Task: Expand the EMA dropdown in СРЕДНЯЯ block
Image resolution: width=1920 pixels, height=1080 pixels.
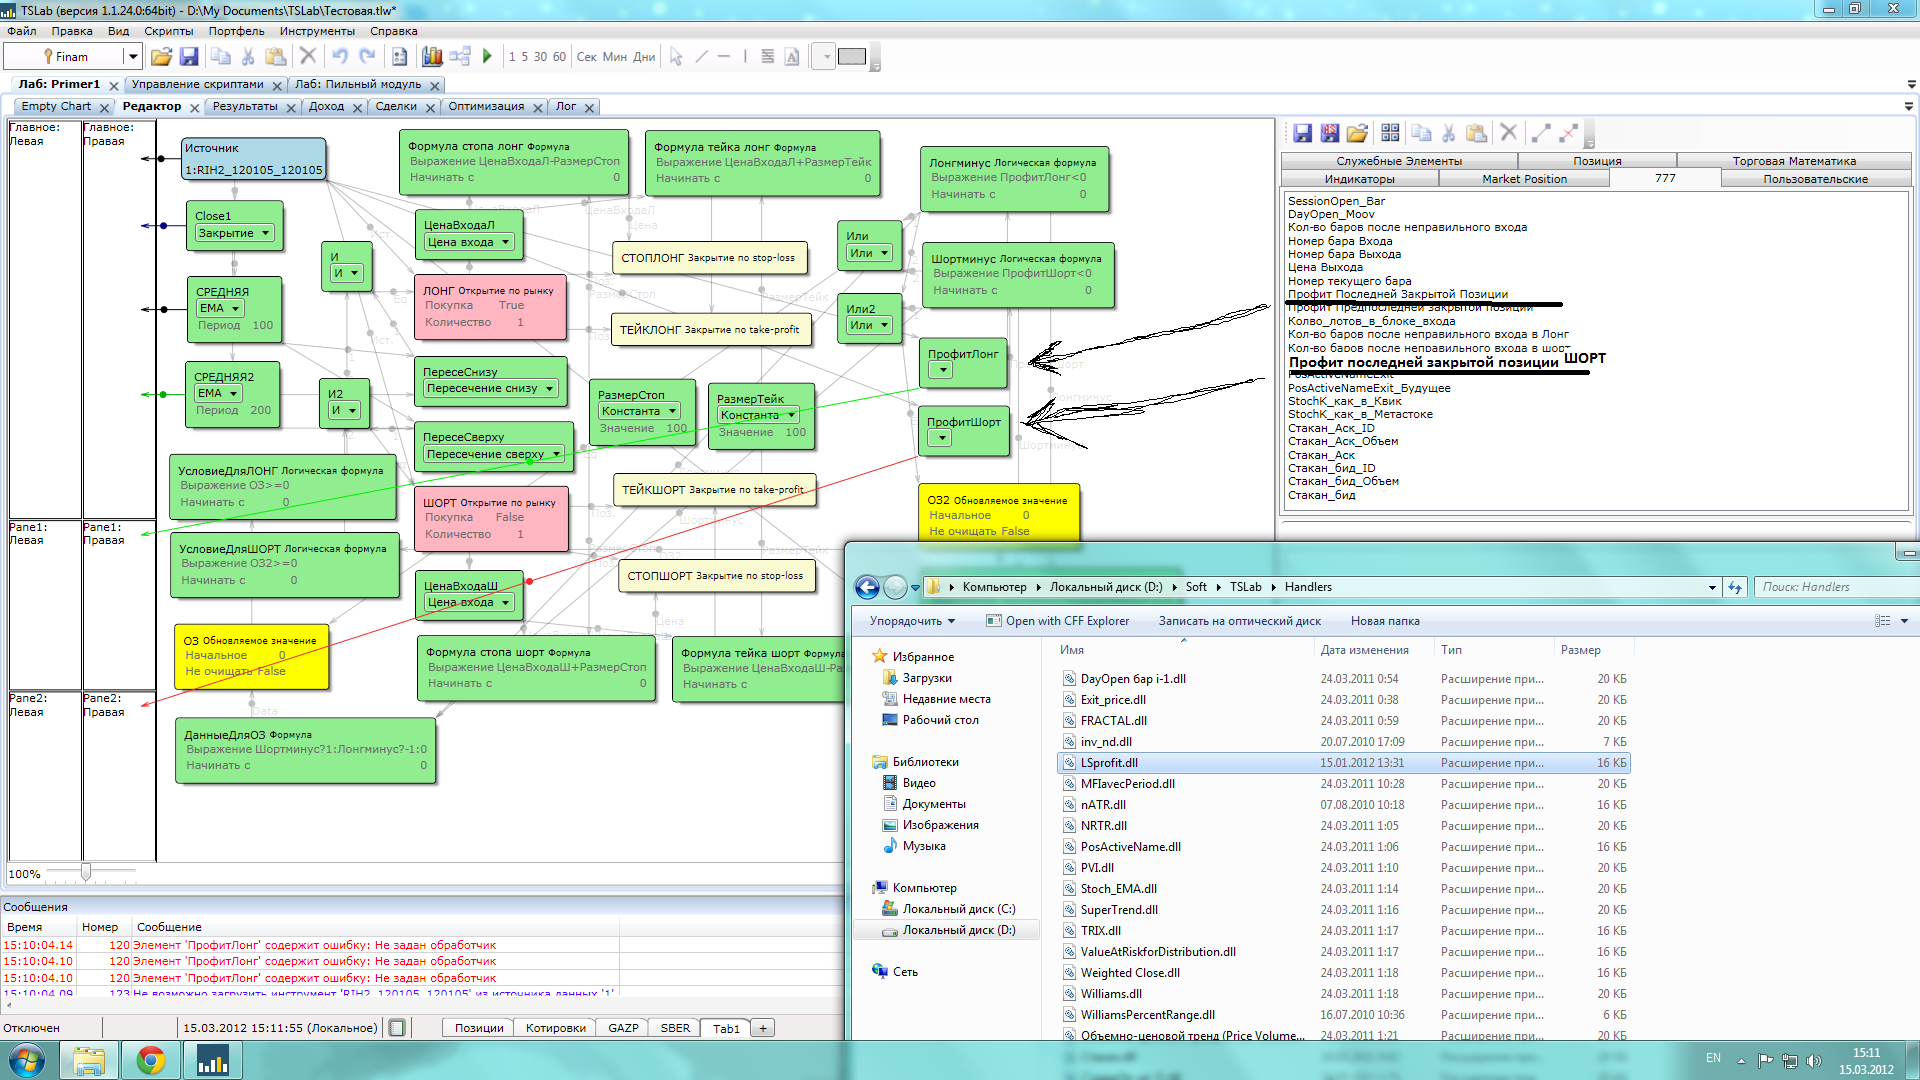Action: click(x=235, y=308)
